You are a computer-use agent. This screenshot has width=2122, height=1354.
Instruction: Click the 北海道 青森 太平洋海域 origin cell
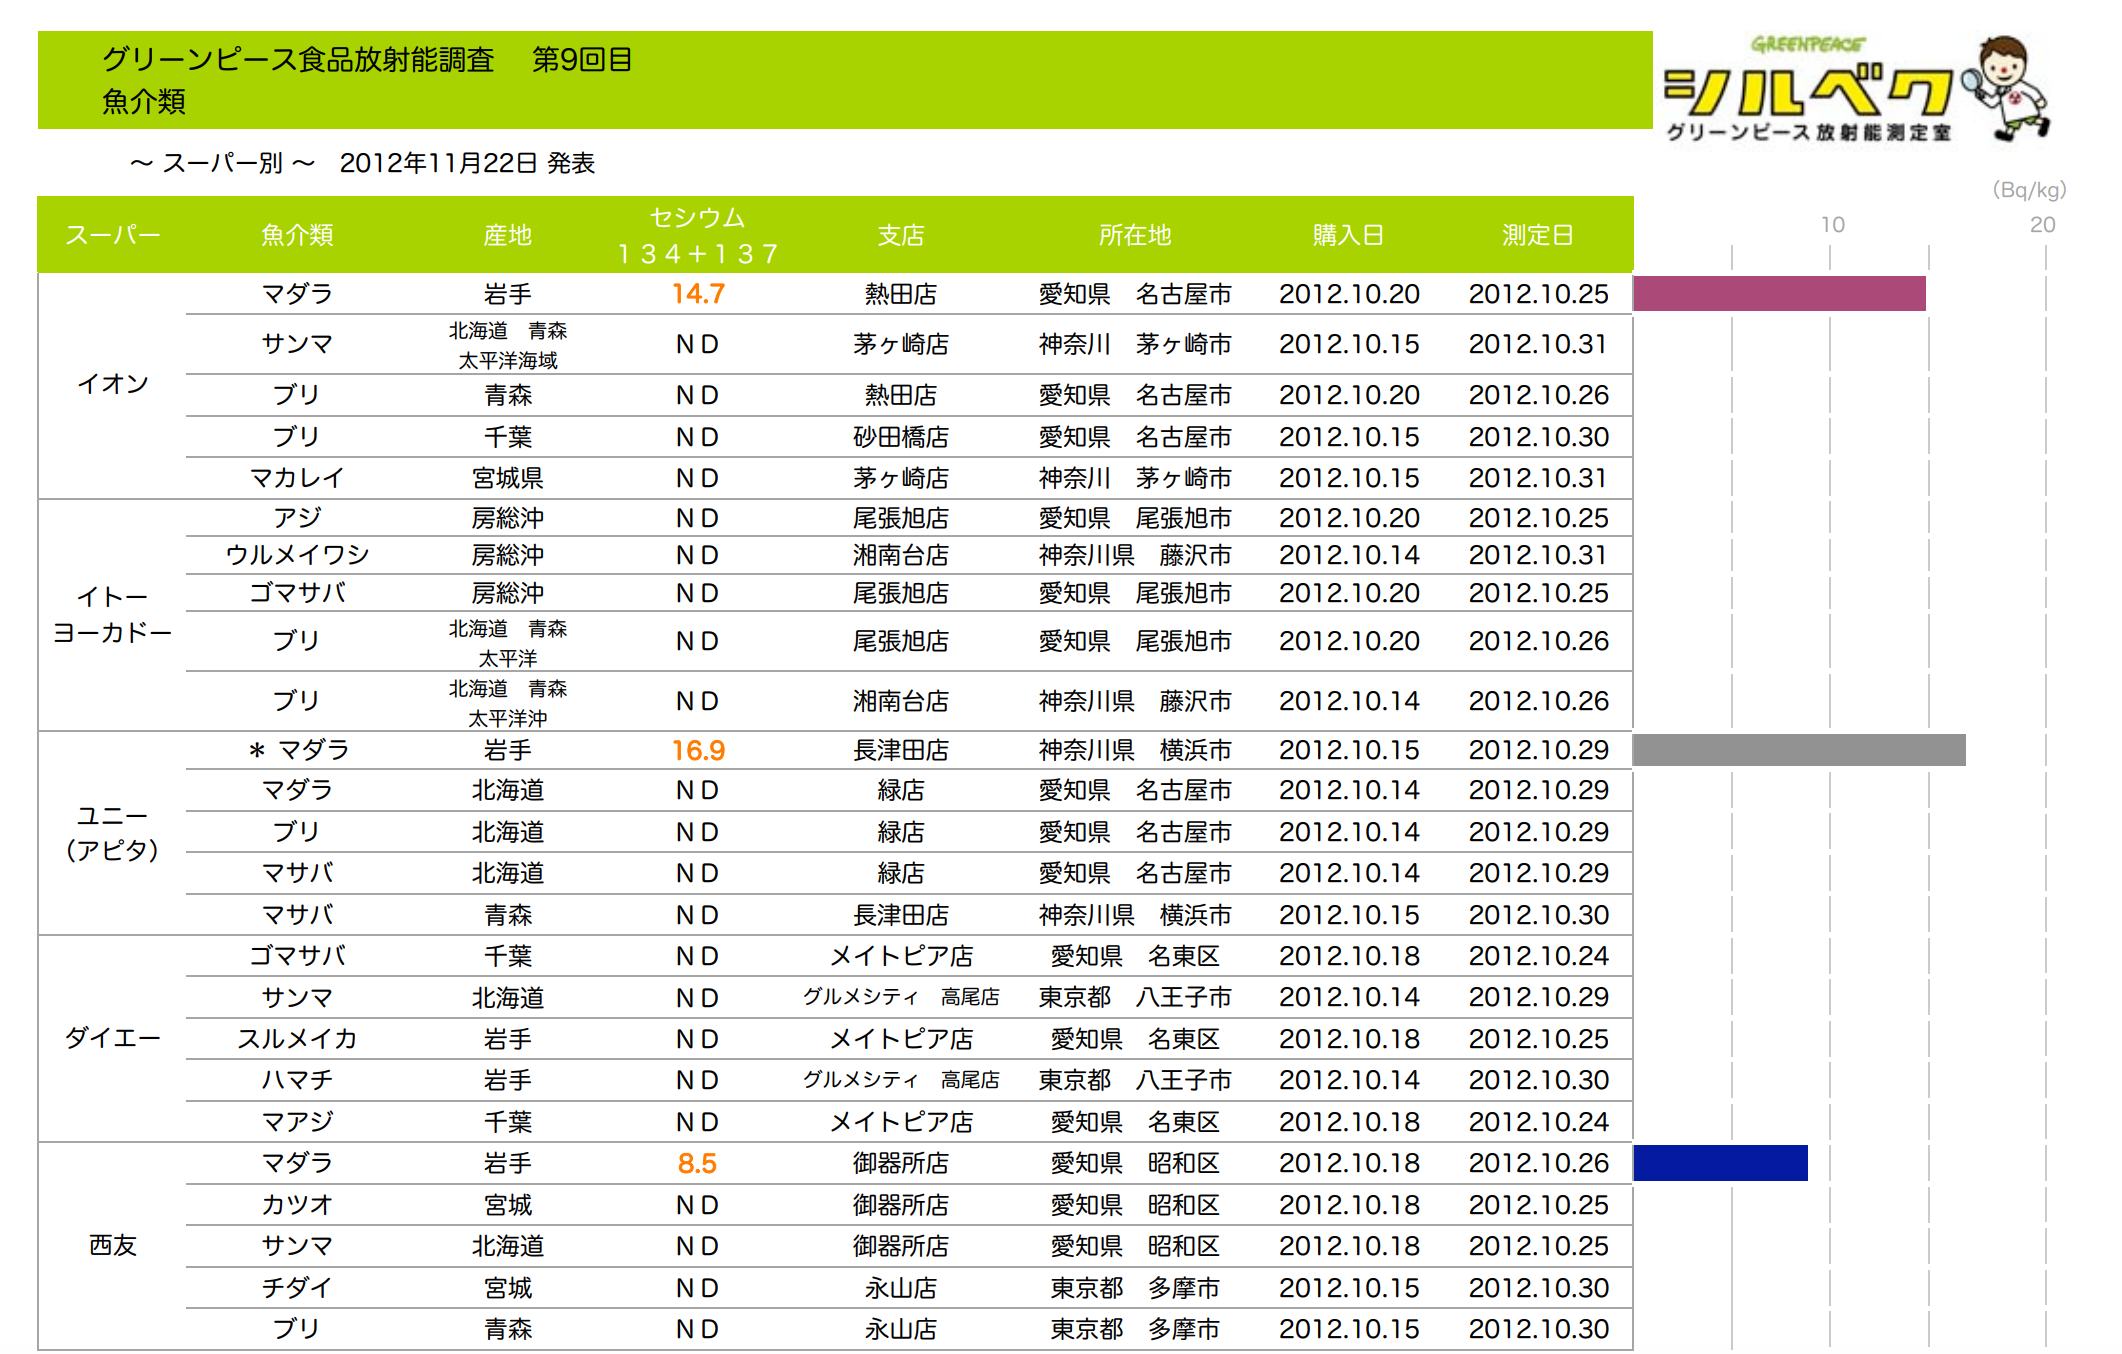coord(507,345)
